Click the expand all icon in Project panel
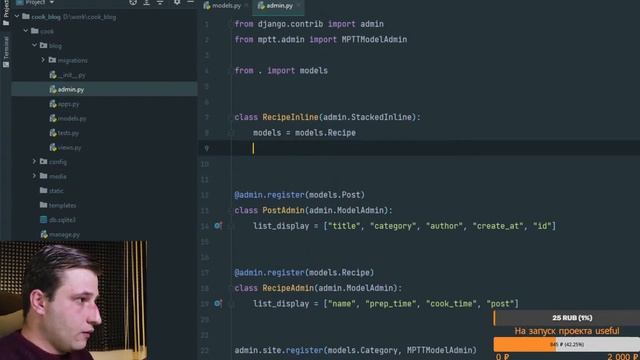The image size is (640, 360). point(147,2)
